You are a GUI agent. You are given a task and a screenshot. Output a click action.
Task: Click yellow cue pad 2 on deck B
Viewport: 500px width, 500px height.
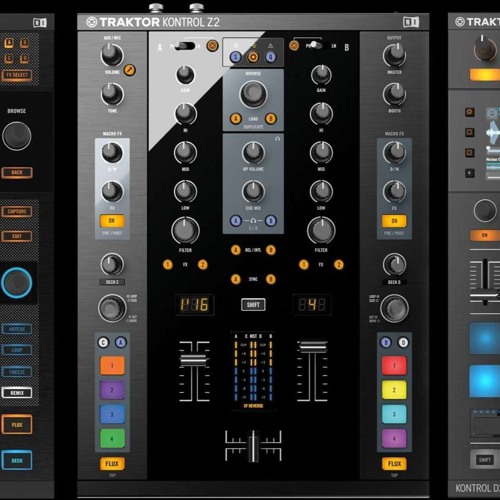394,390
